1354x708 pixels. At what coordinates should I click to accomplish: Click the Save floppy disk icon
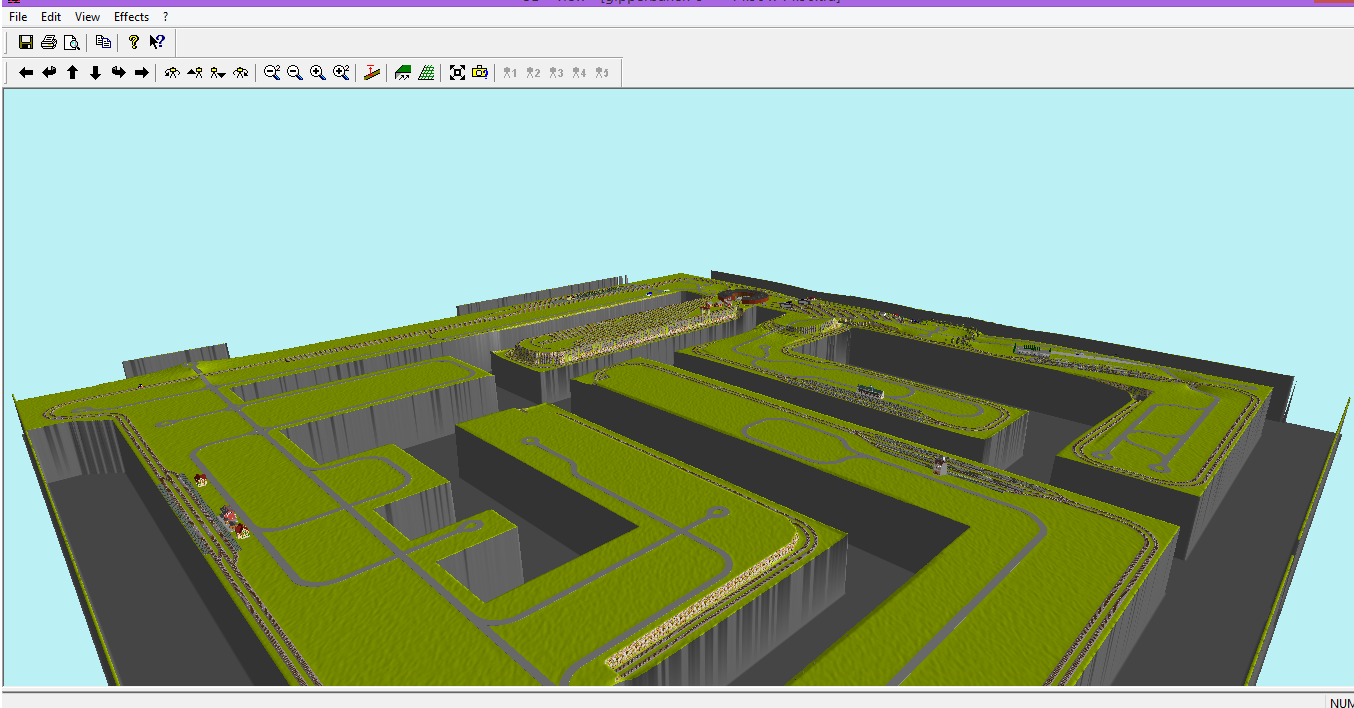26,42
